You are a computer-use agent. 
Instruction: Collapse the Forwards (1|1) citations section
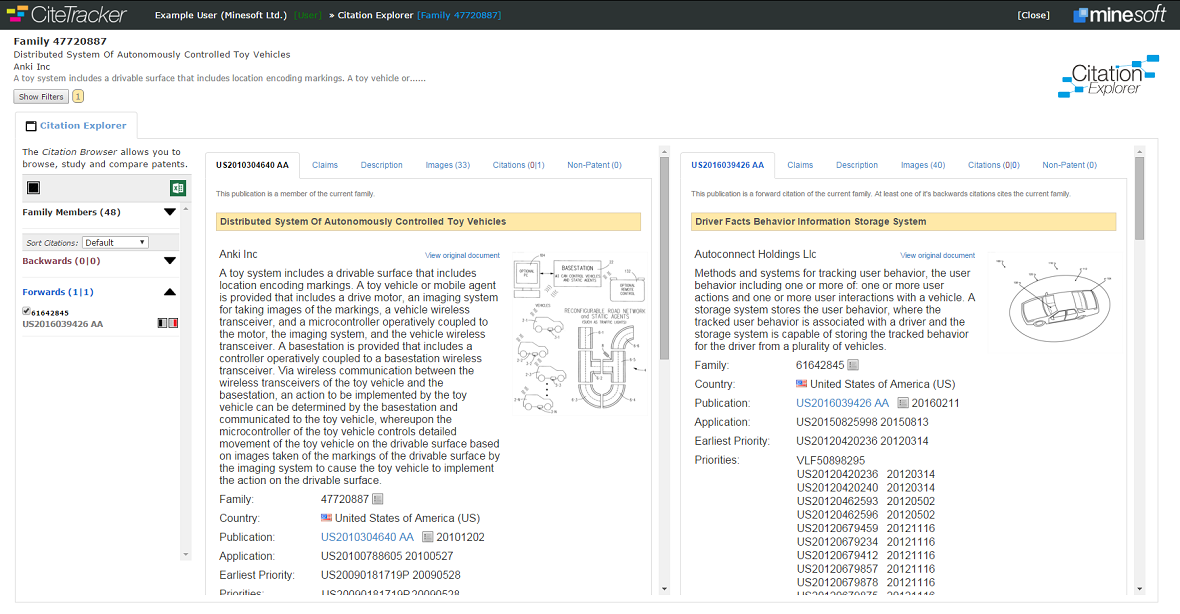click(170, 292)
